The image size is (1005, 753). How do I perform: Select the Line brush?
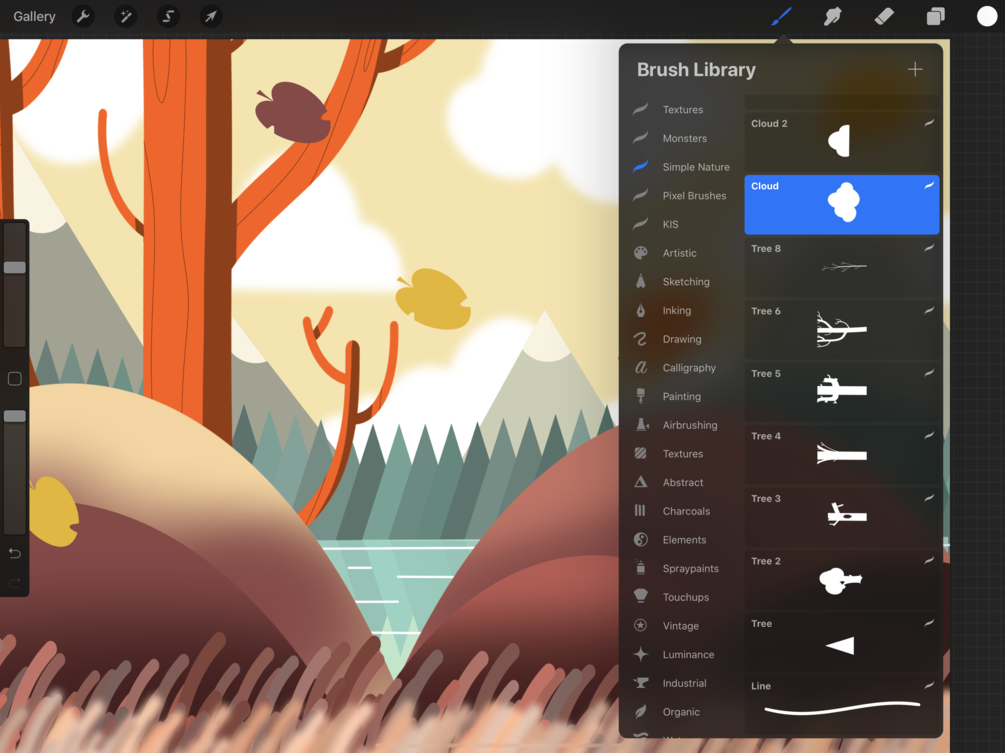click(842, 704)
